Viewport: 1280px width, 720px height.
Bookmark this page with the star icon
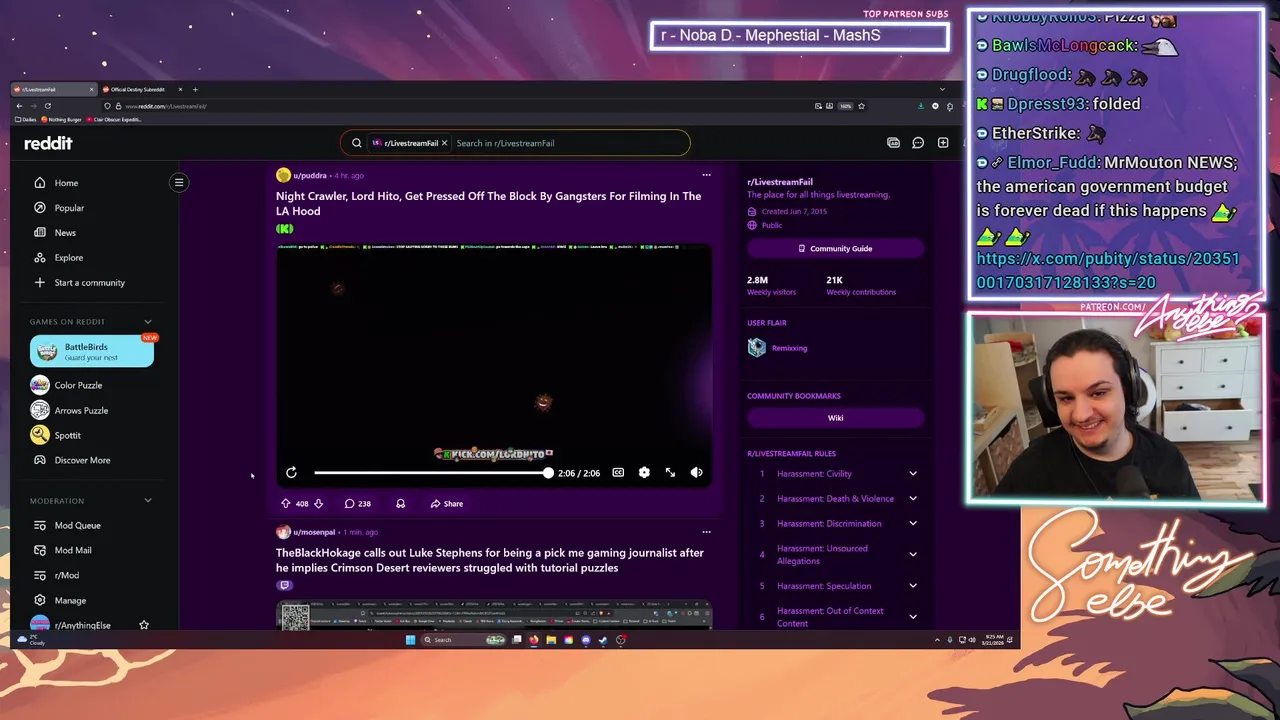point(861,106)
